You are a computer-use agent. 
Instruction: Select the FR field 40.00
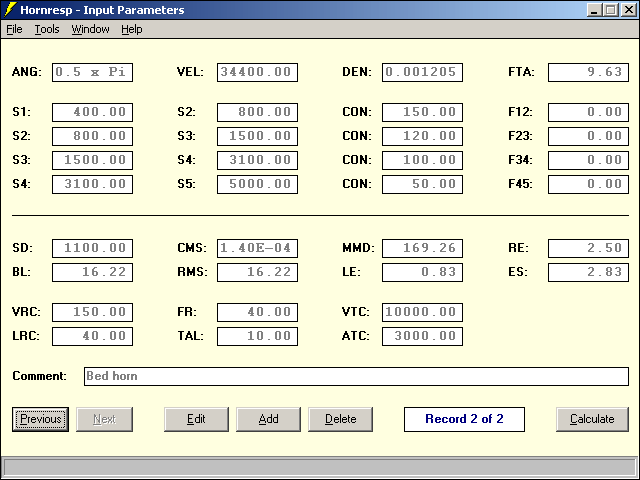[257, 312]
